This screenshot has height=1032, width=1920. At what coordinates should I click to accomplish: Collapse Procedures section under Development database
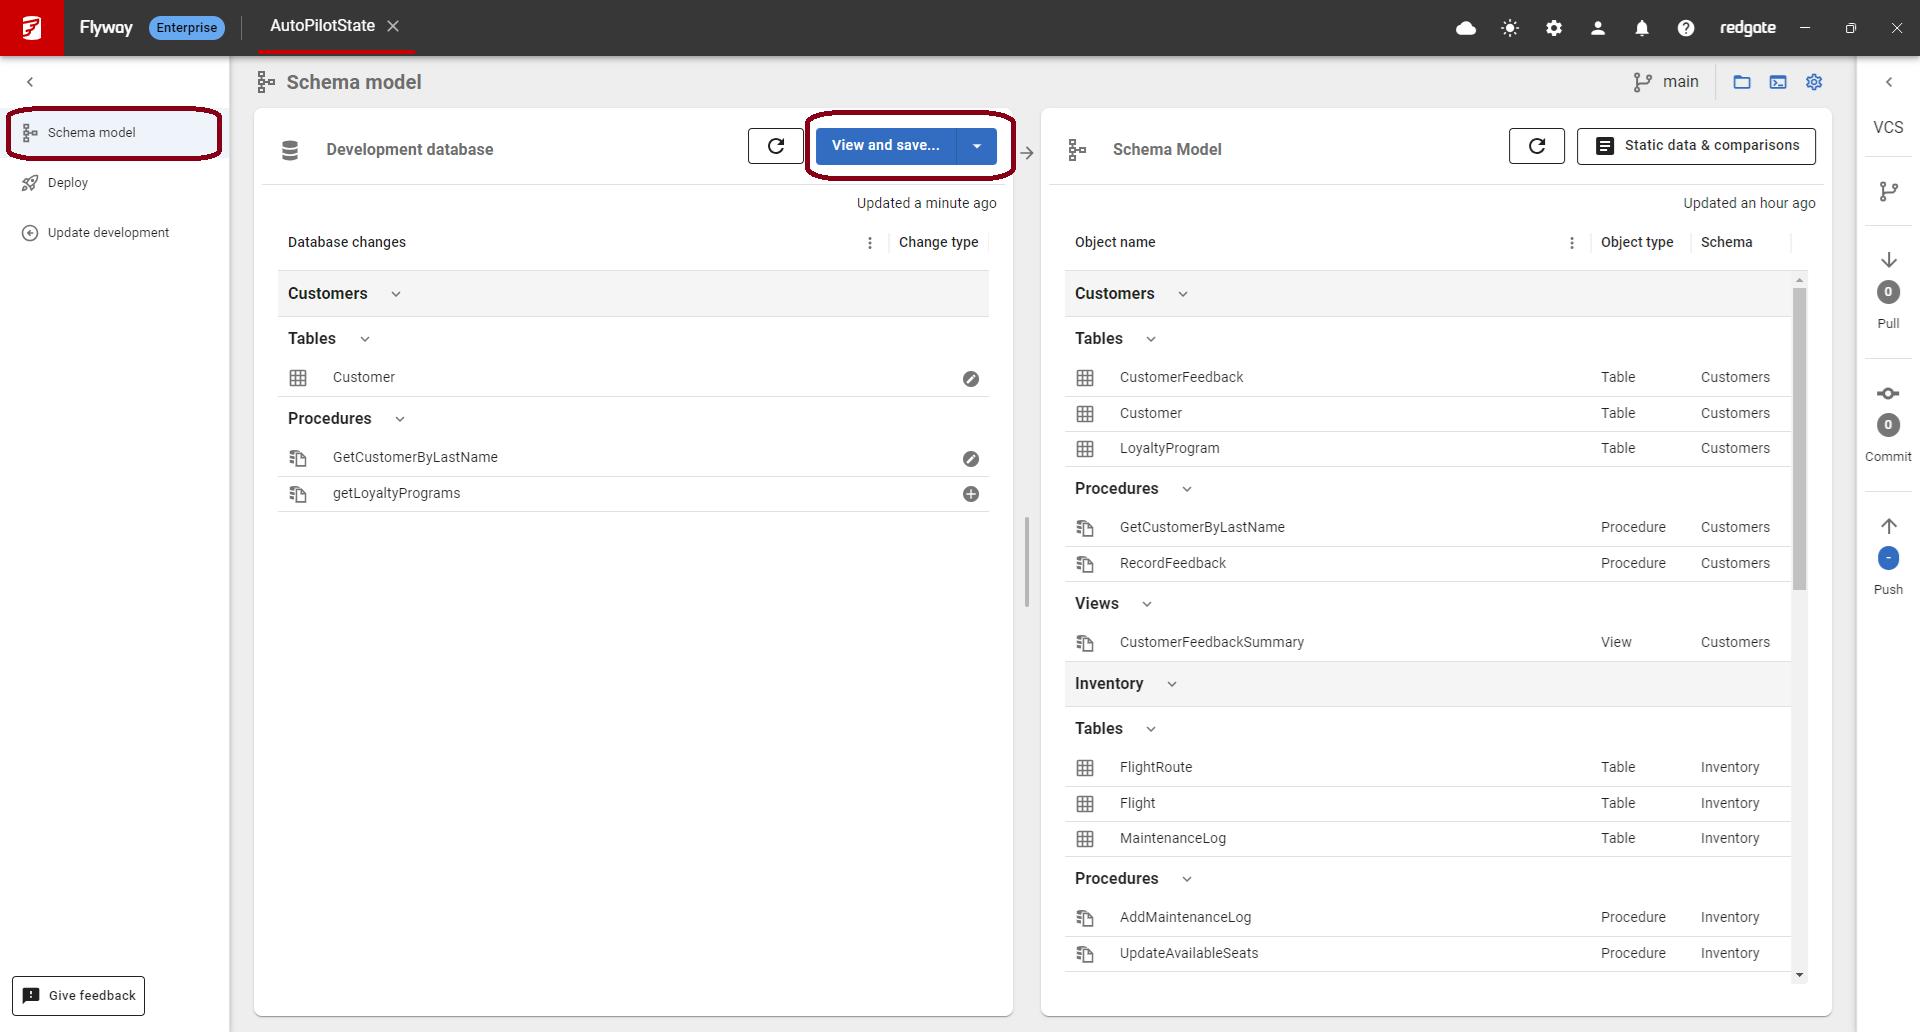(400, 419)
